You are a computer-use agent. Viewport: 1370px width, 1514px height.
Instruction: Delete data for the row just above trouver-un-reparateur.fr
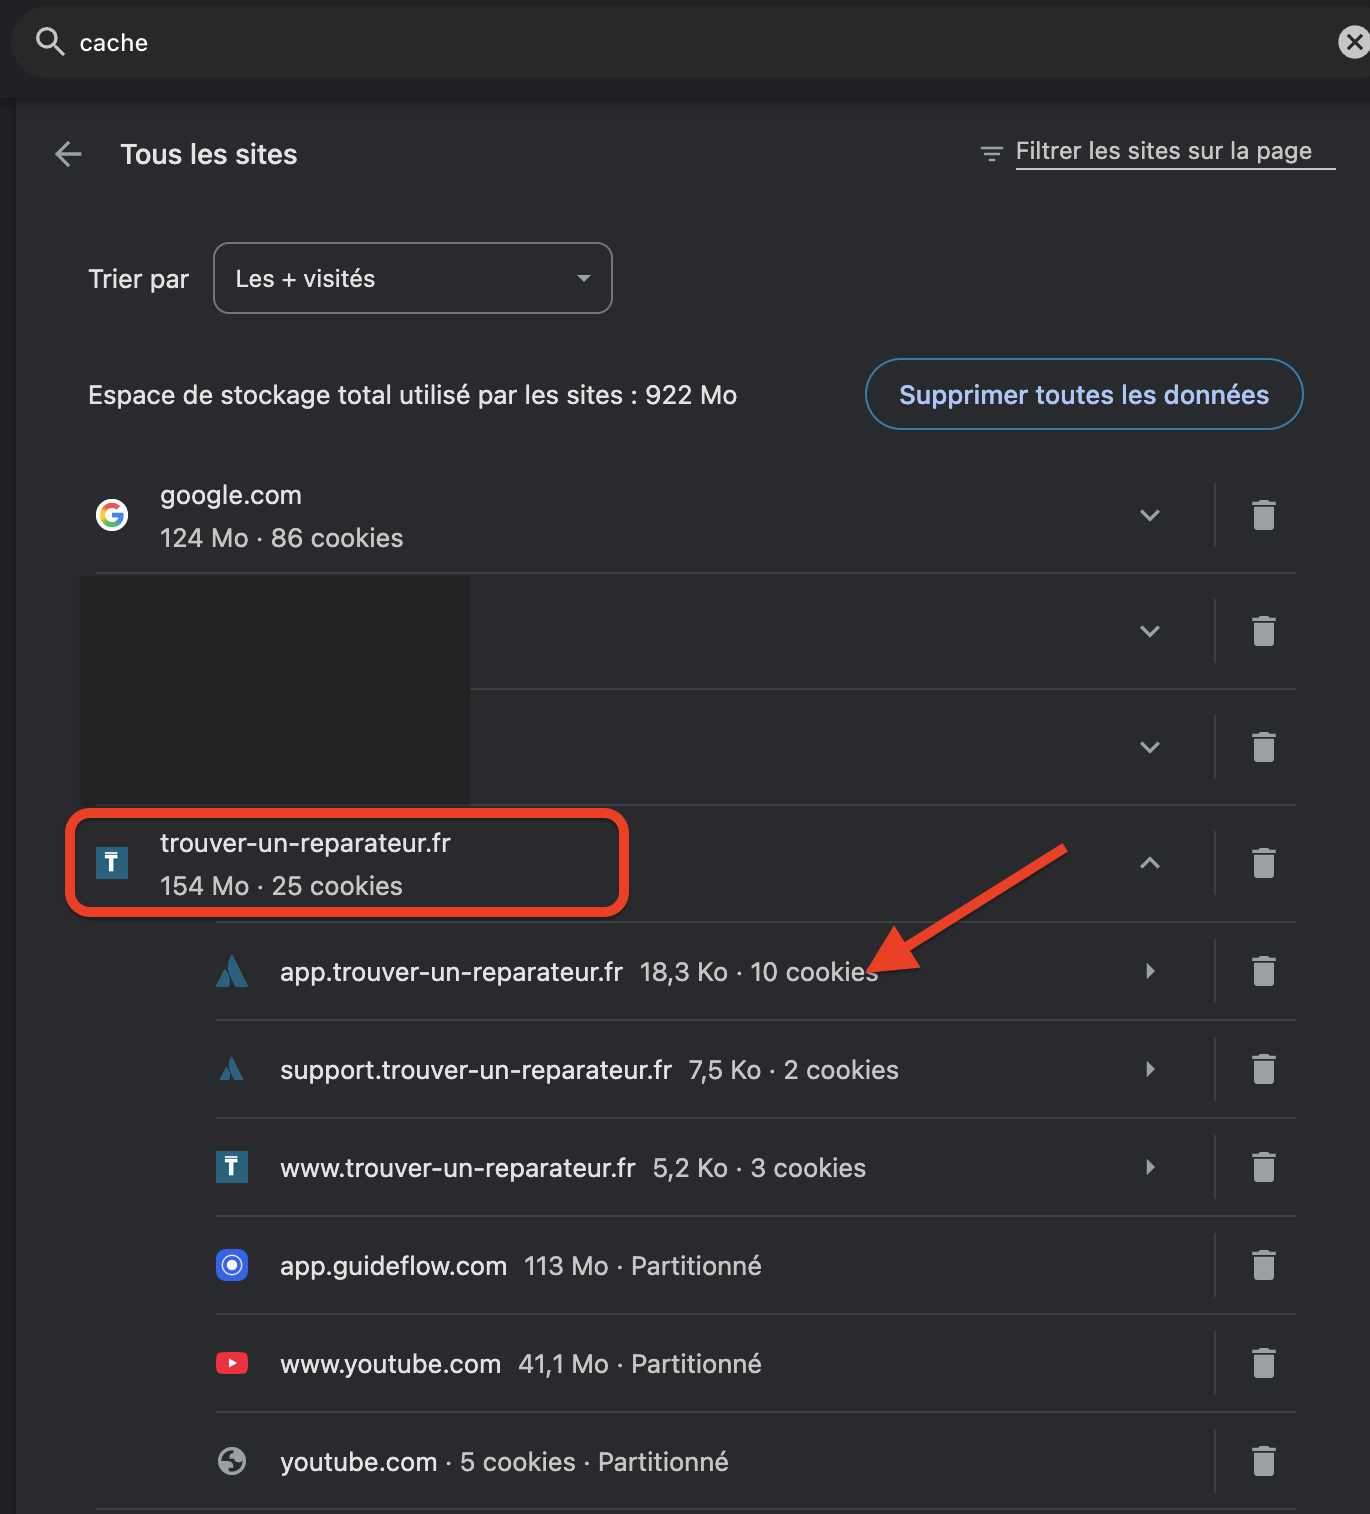1264,747
